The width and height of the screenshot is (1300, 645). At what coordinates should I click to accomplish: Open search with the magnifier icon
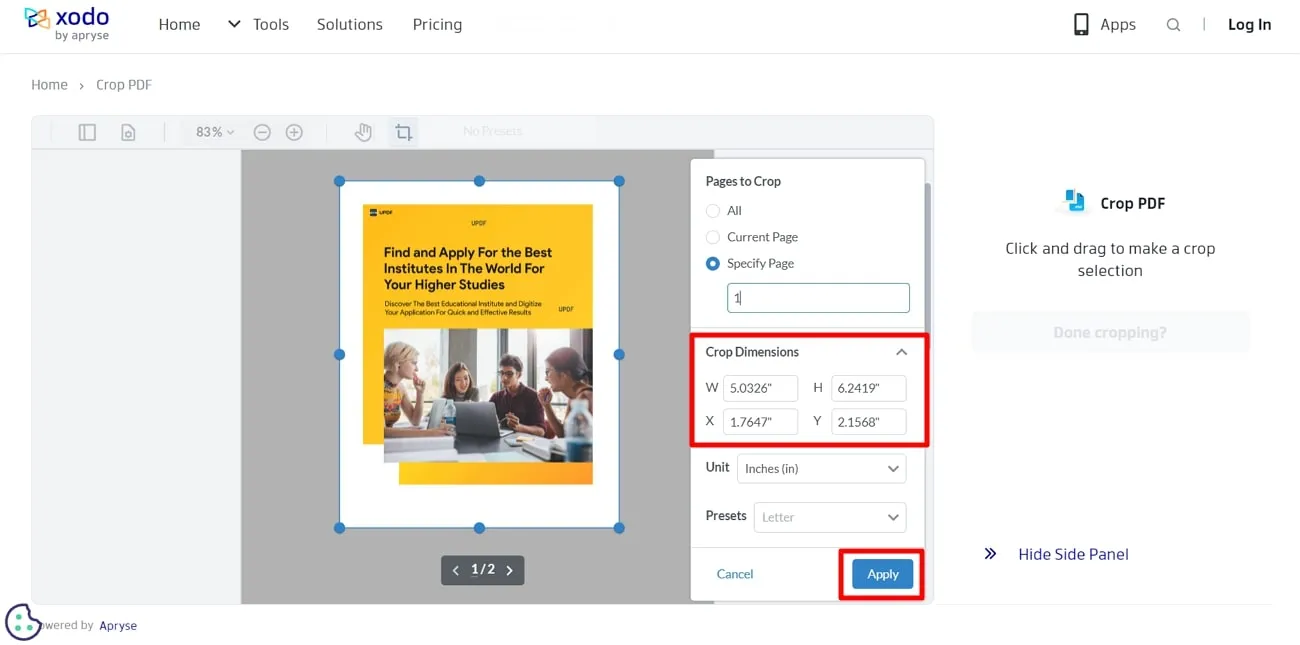pos(1173,24)
